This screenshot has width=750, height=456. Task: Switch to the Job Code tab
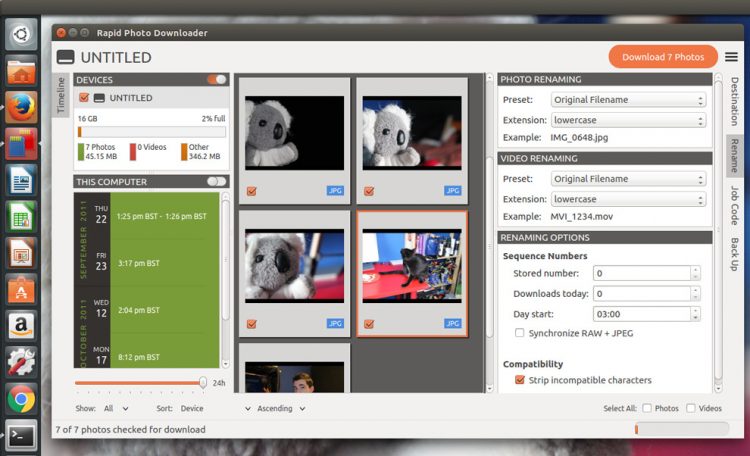point(734,205)
